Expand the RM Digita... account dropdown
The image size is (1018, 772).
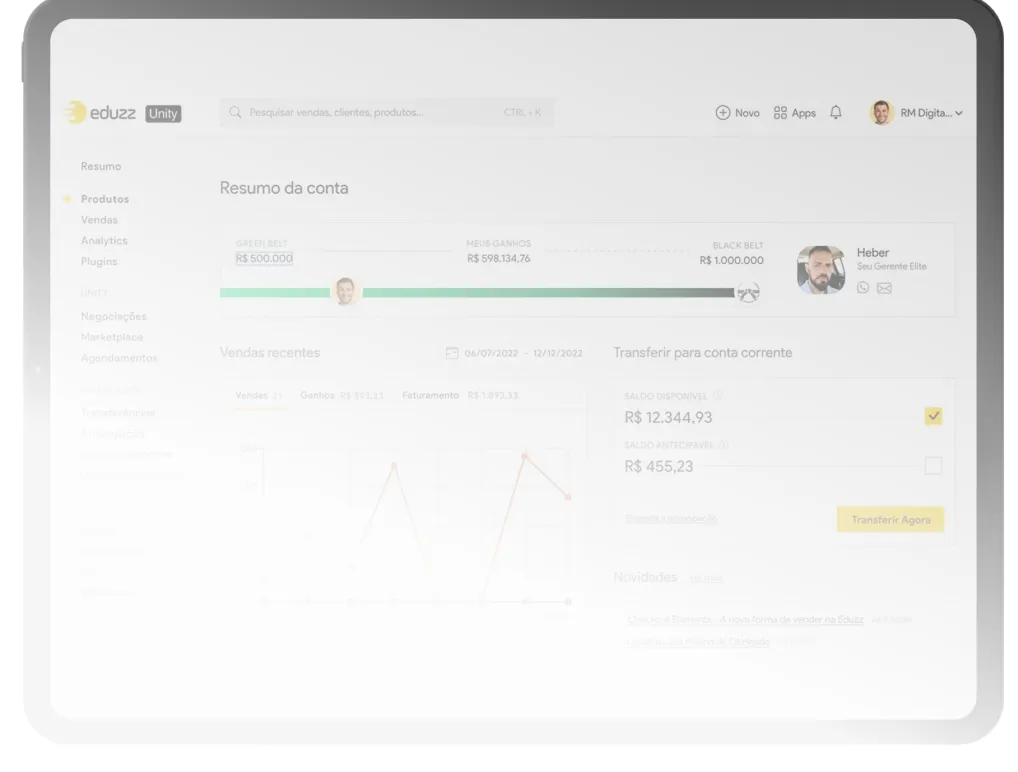pyautogui.click(x=931, y=113)
